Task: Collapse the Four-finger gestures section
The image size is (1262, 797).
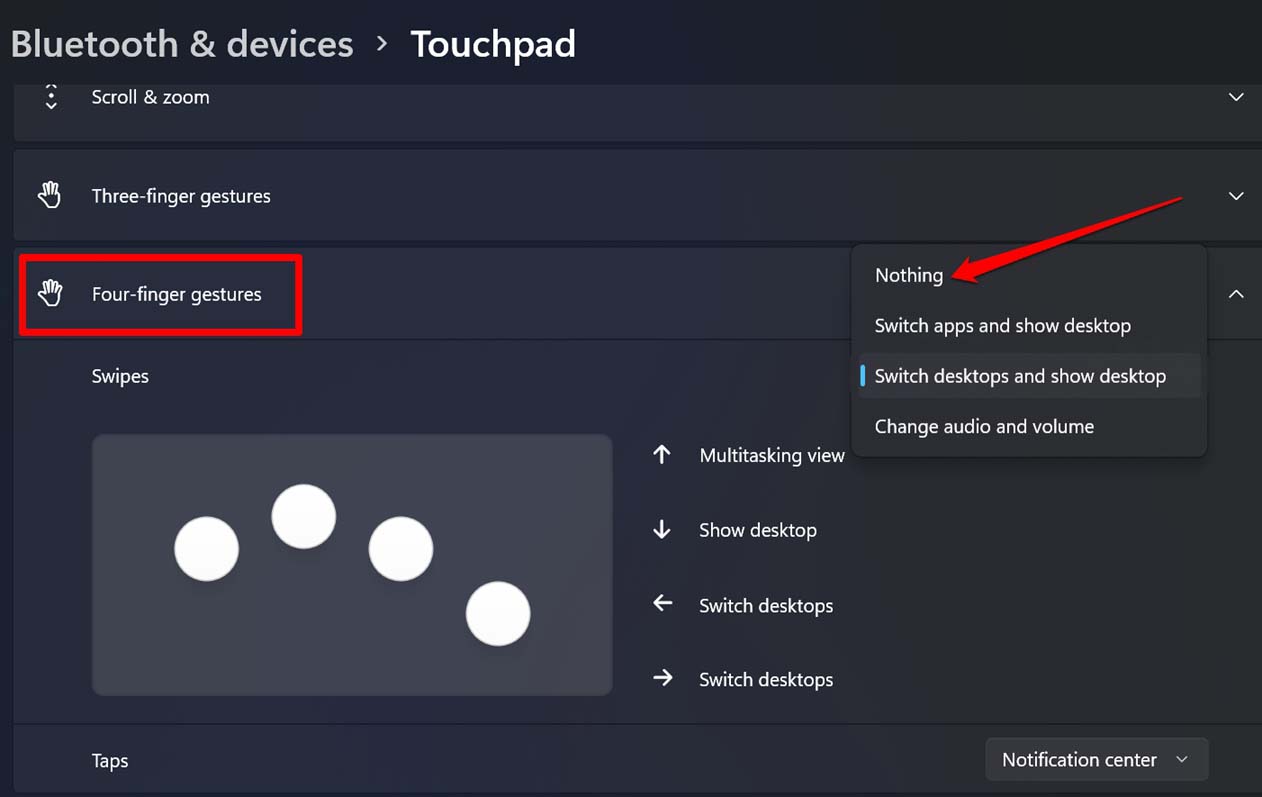Action: click(1236, 294)
